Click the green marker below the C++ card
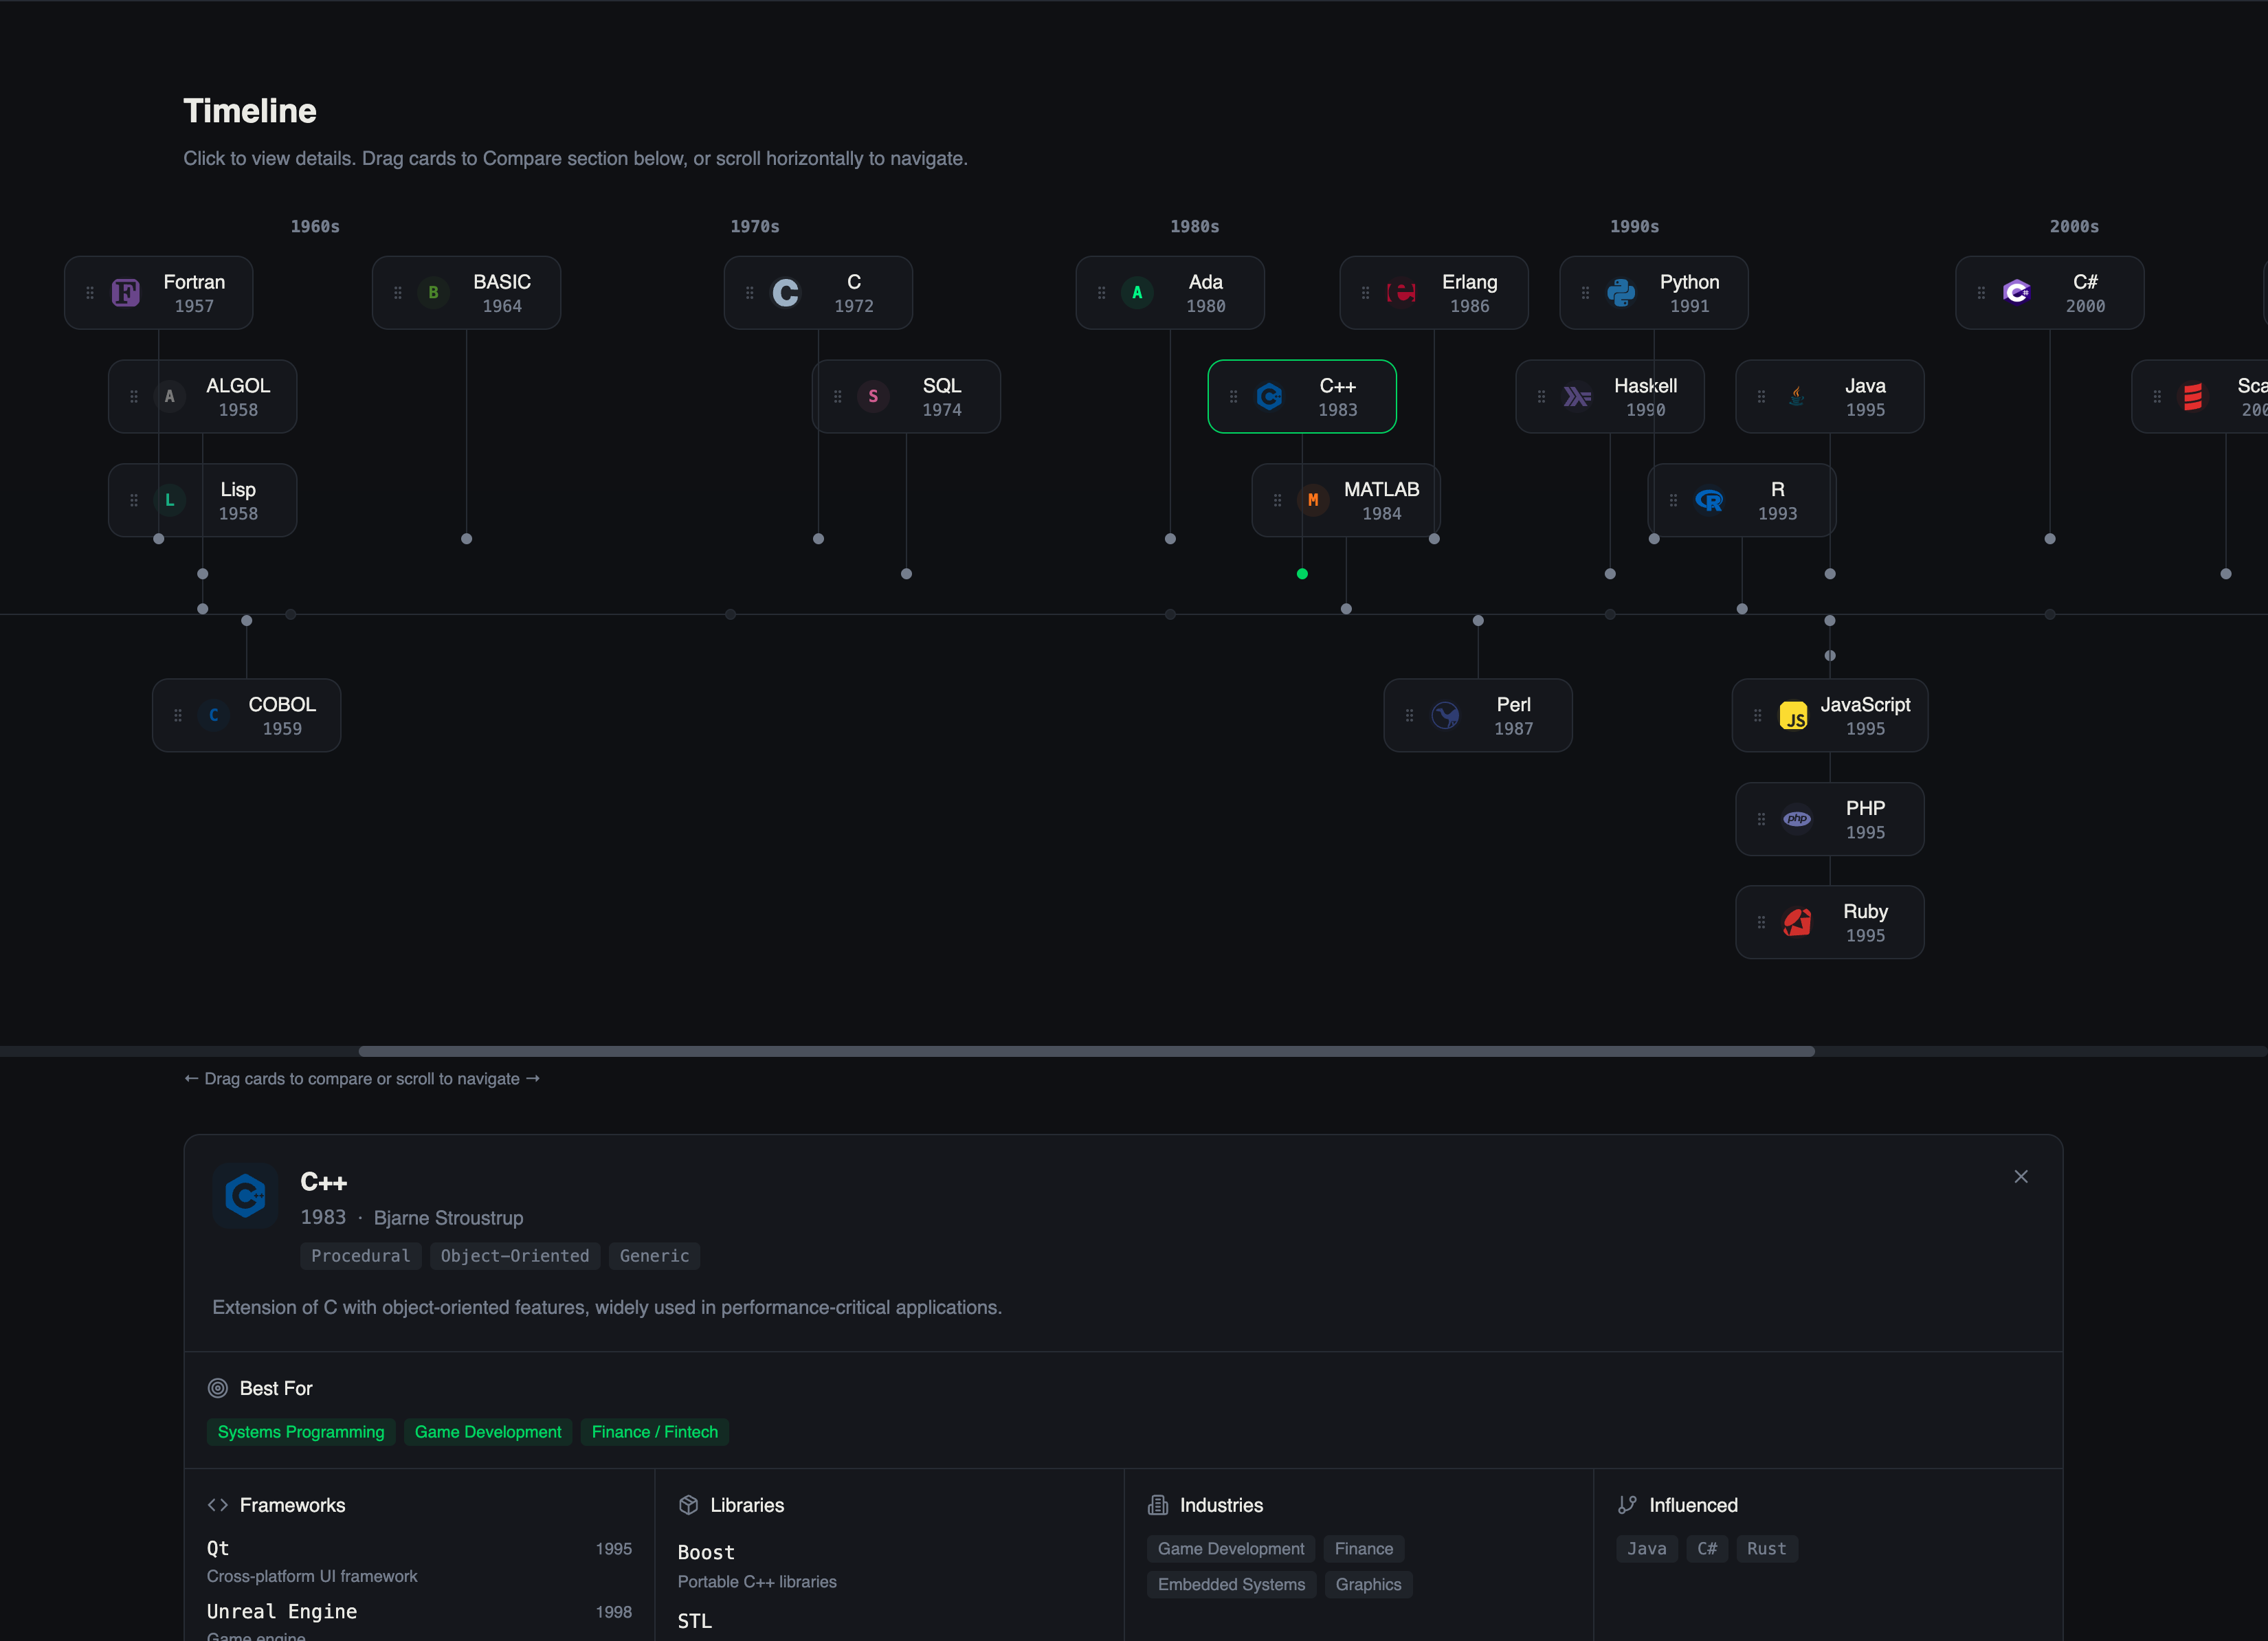Screen dimensions: 2268x1641 pyautogui.click(x=1302, y=574)
